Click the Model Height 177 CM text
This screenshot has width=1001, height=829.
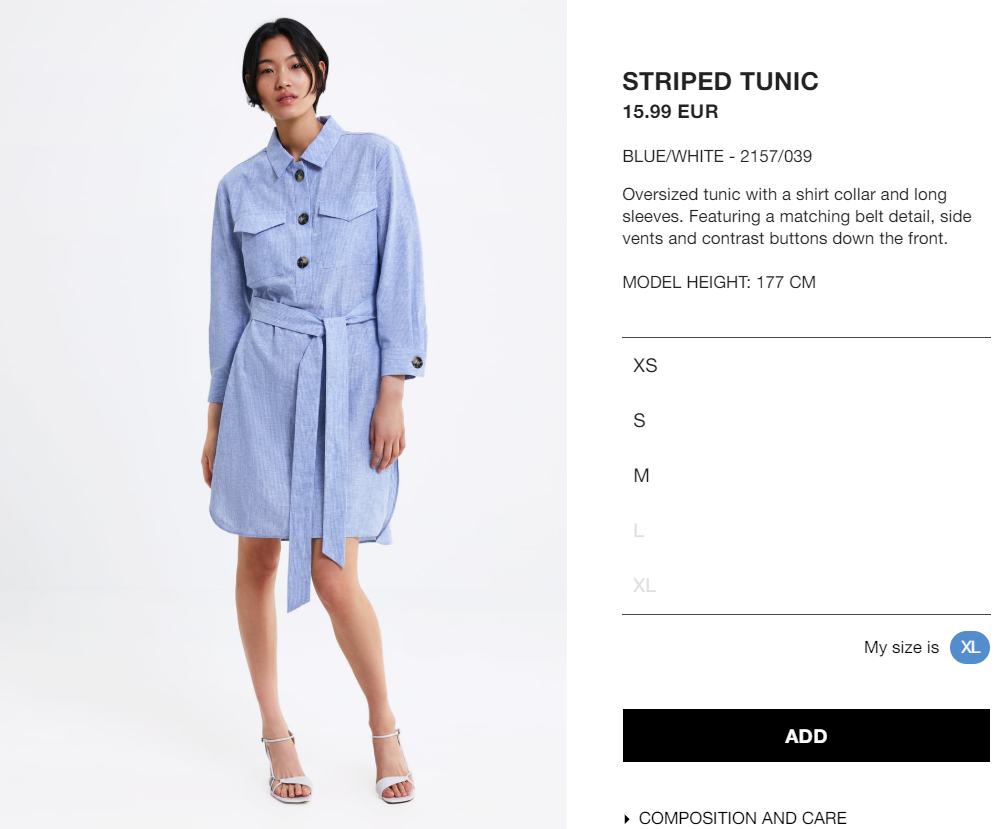[x=719, y=282]
